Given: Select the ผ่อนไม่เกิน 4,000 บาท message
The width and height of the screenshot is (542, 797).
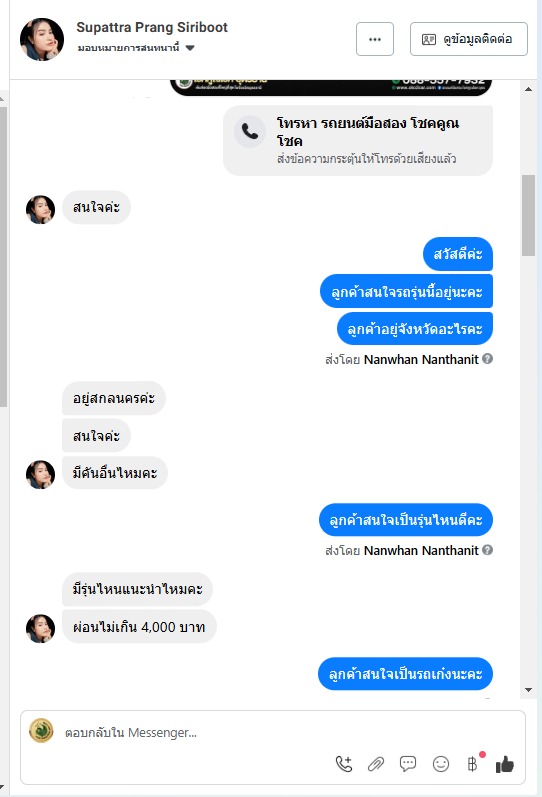Looking at the screenshot, I should [x=139, y=627].
